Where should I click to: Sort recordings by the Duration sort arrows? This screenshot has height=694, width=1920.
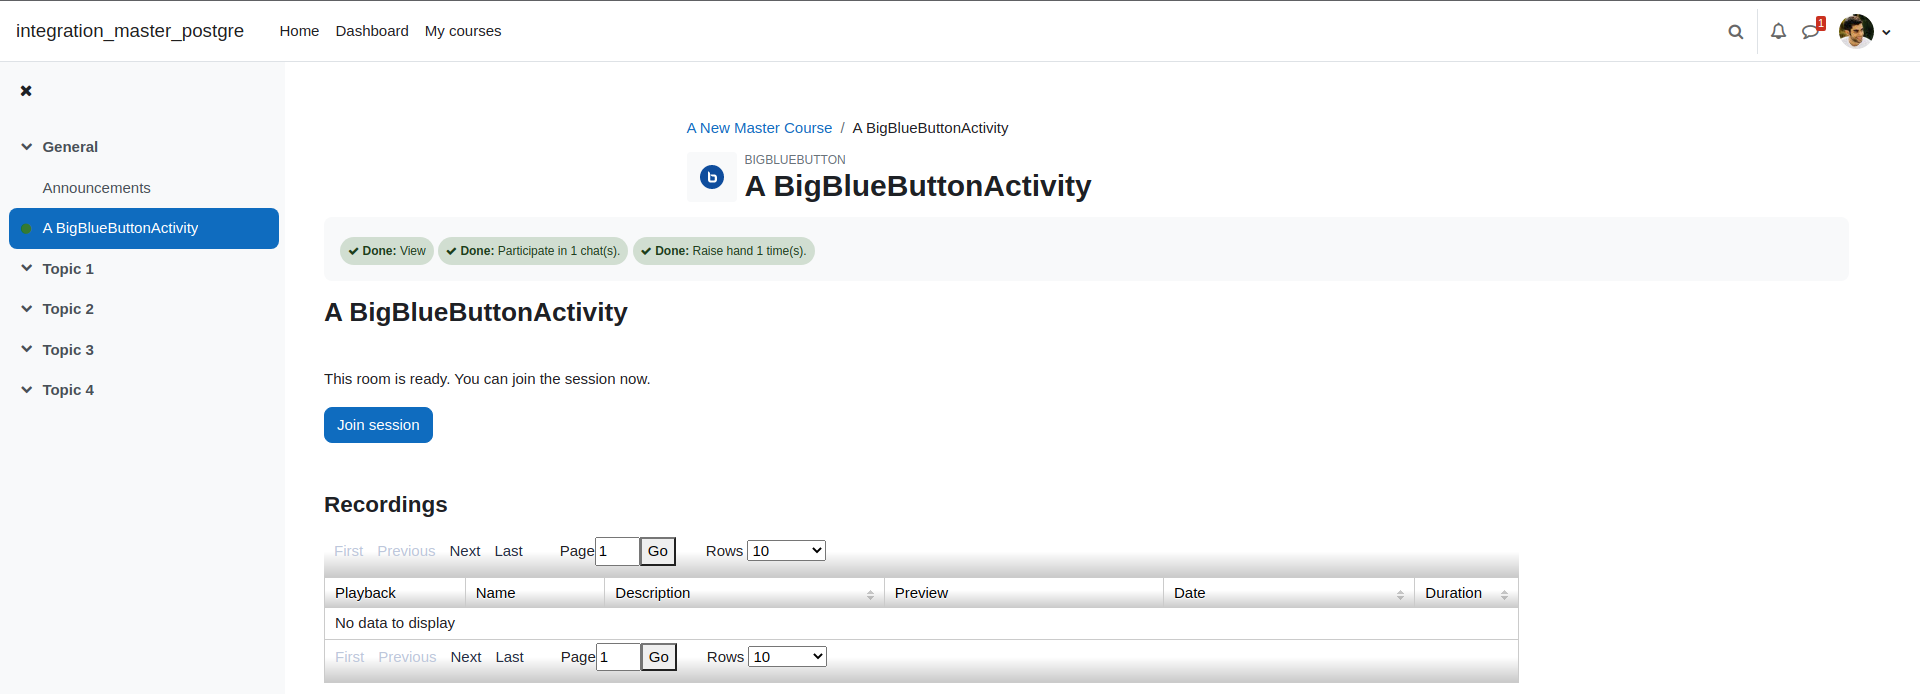coord(1504,595)
